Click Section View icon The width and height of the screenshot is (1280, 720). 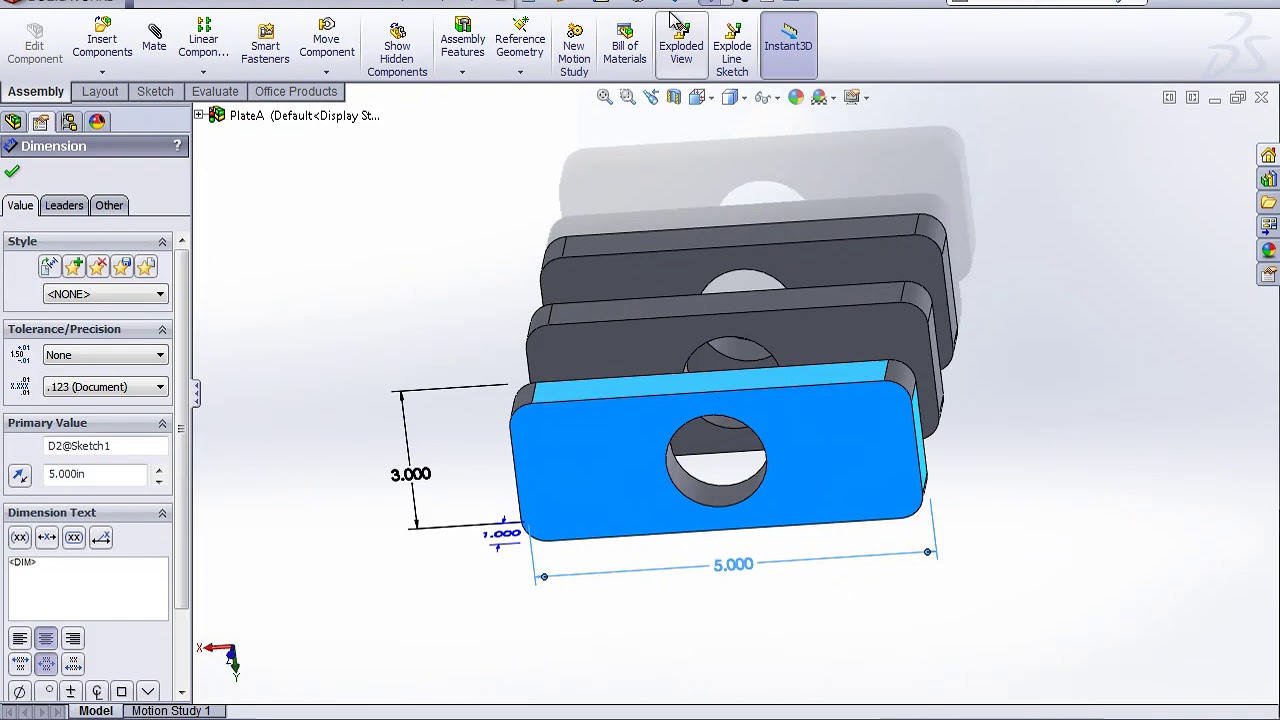click(x=674, y=97)
